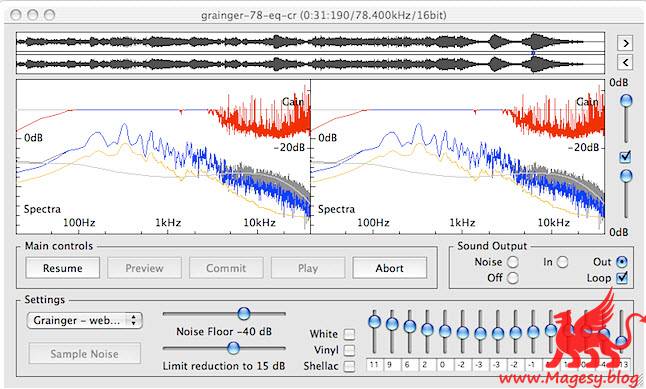Click Abort to cancel processing
The width and height of the screenshot is (646, 389).
click(389, 268)
